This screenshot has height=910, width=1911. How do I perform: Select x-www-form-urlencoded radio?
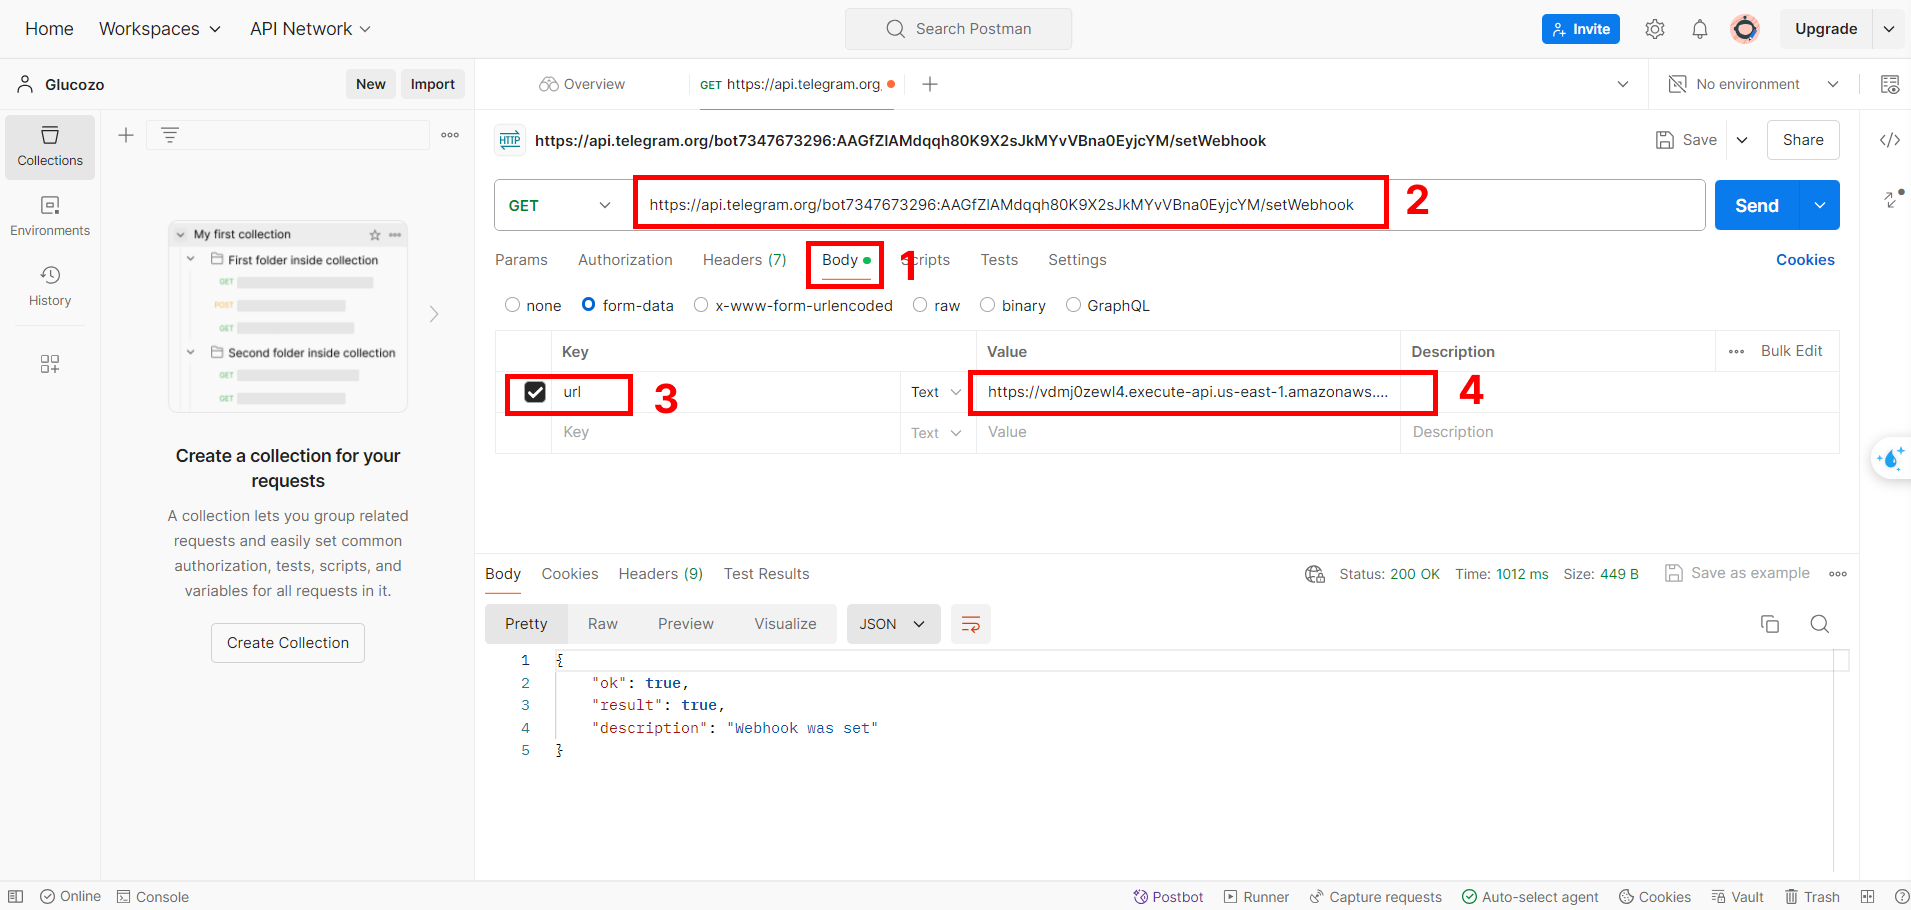coord(701,305)
